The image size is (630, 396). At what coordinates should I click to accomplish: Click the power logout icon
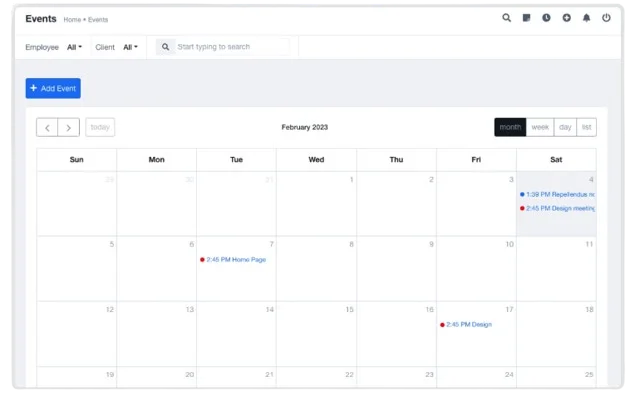coord(606,18)
